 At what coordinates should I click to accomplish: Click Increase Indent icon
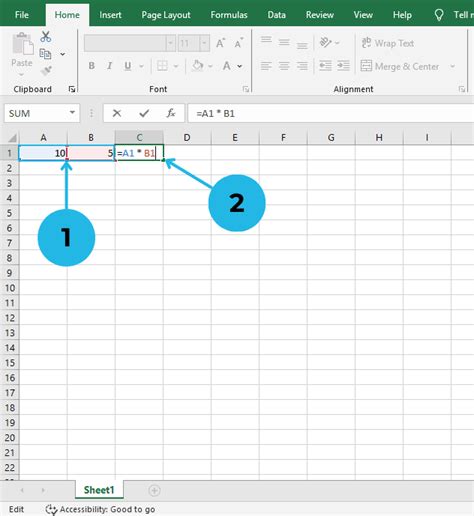[x=343, y=66]
